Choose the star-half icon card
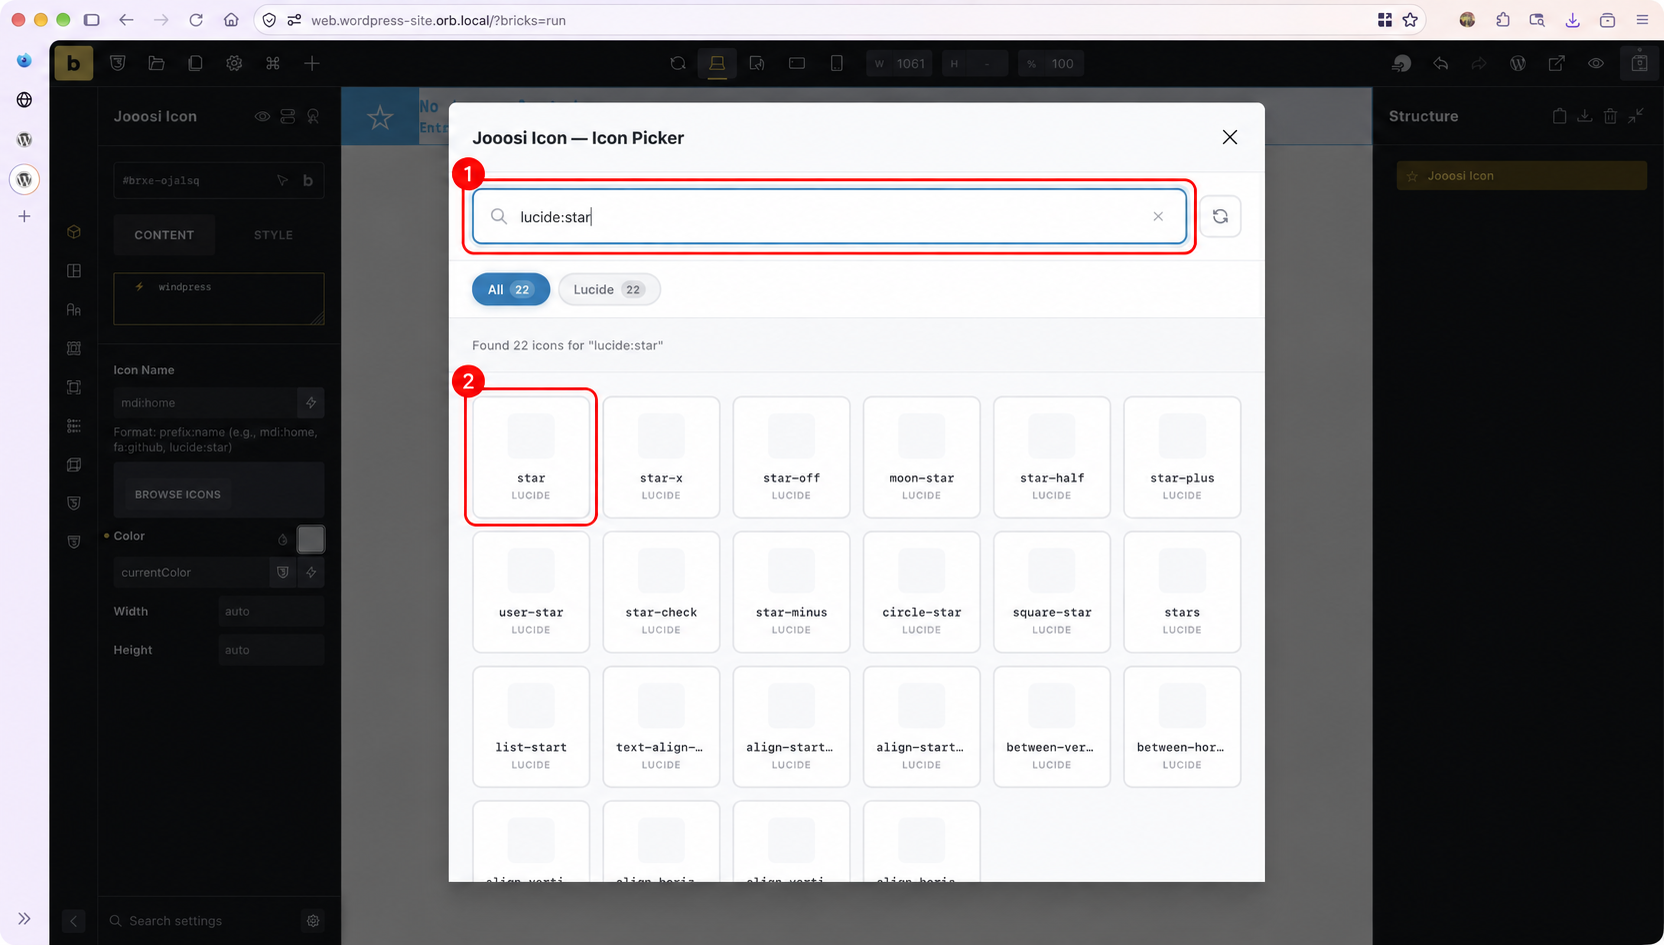 click(1052, 457)
